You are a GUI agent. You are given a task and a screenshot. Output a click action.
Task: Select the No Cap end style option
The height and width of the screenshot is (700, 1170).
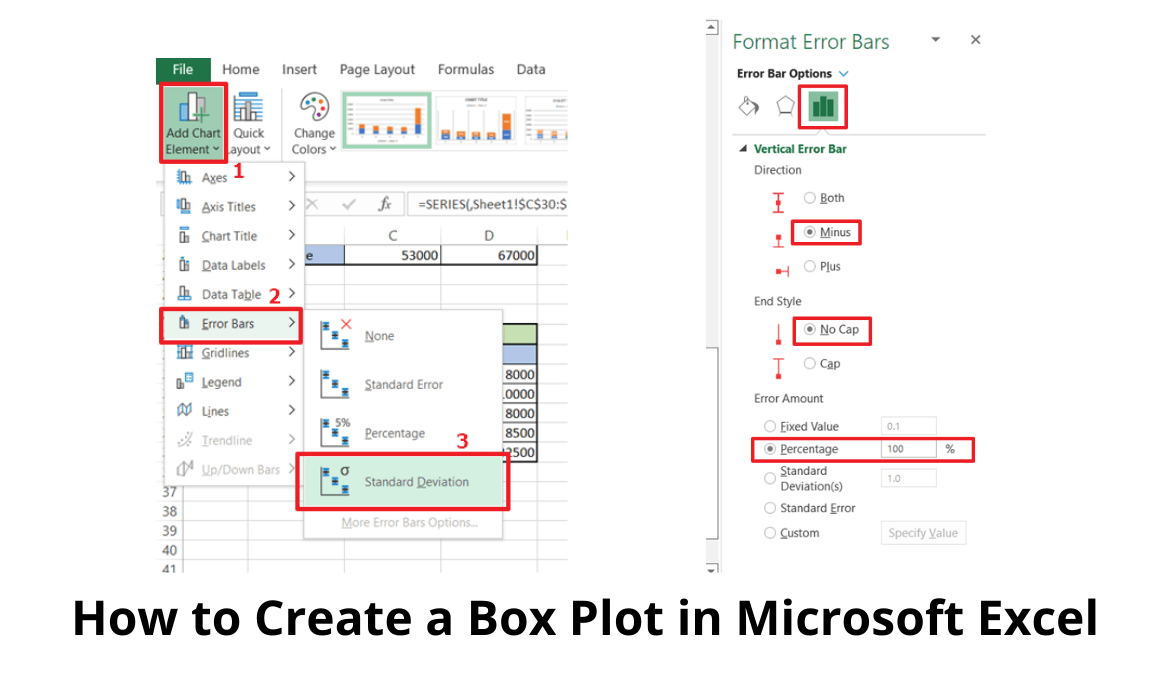[808, 330]
